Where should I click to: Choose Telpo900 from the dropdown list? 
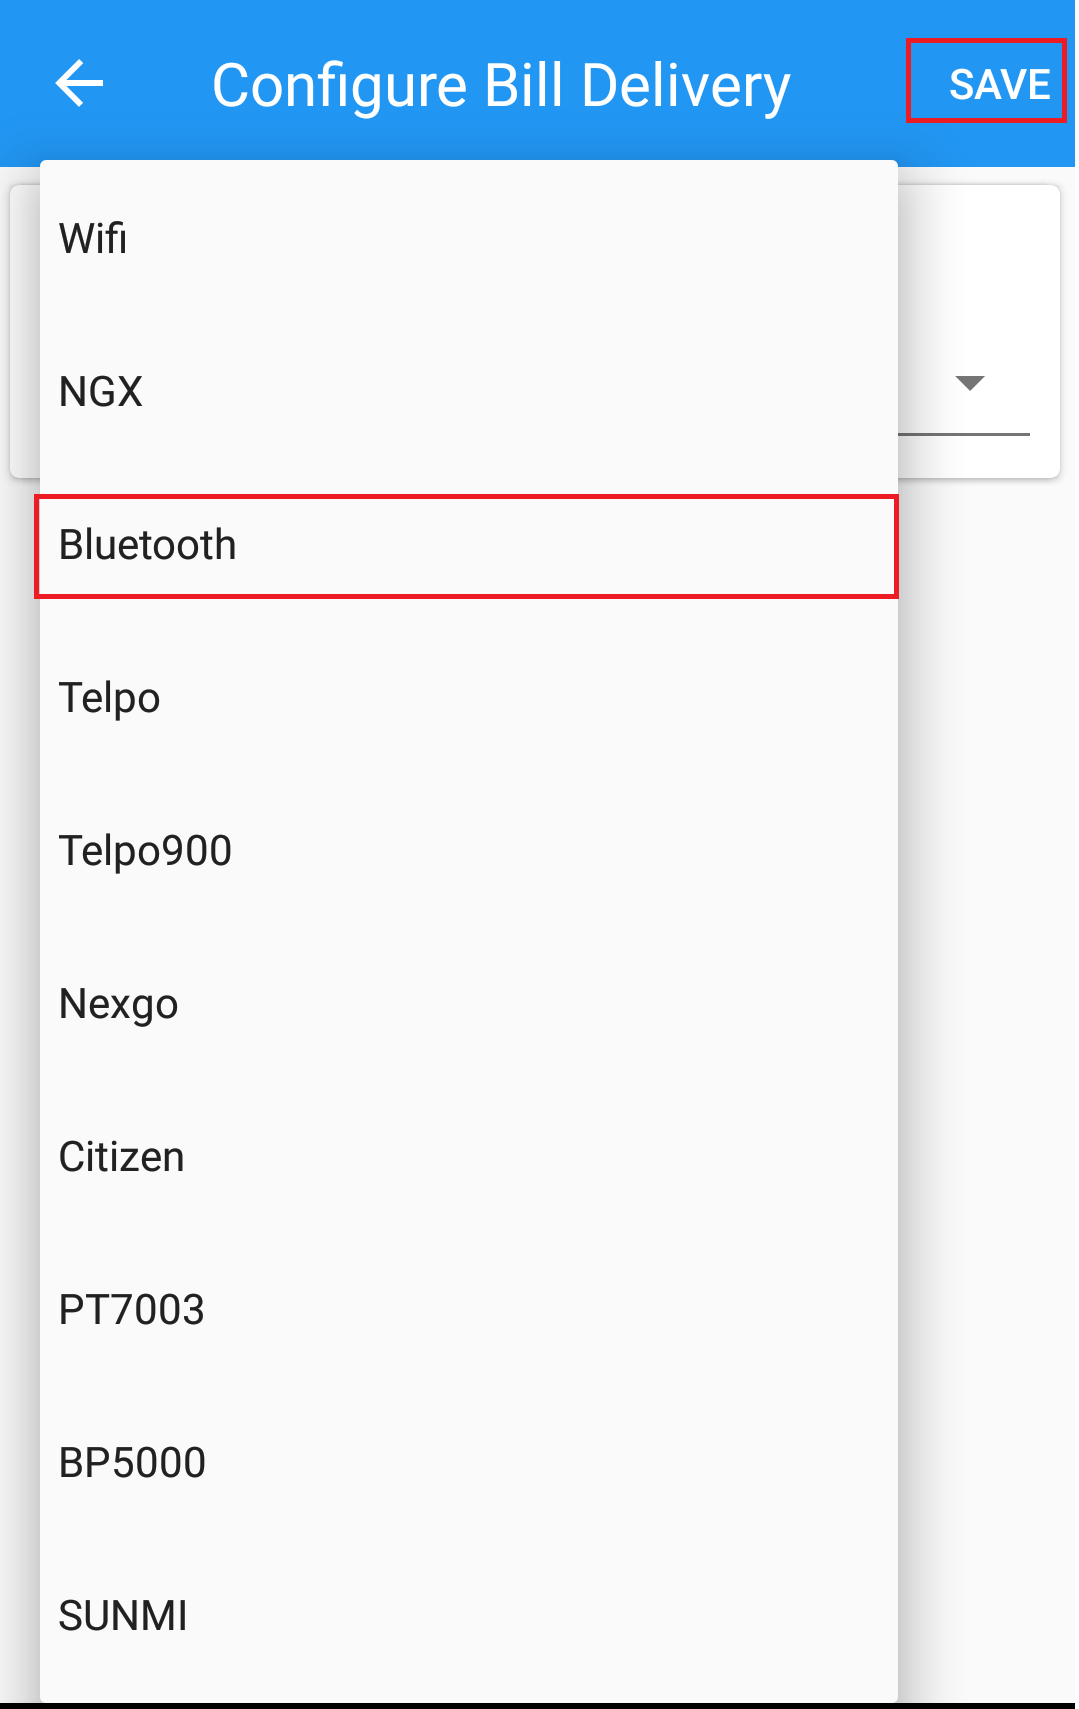tap(468, 851)
